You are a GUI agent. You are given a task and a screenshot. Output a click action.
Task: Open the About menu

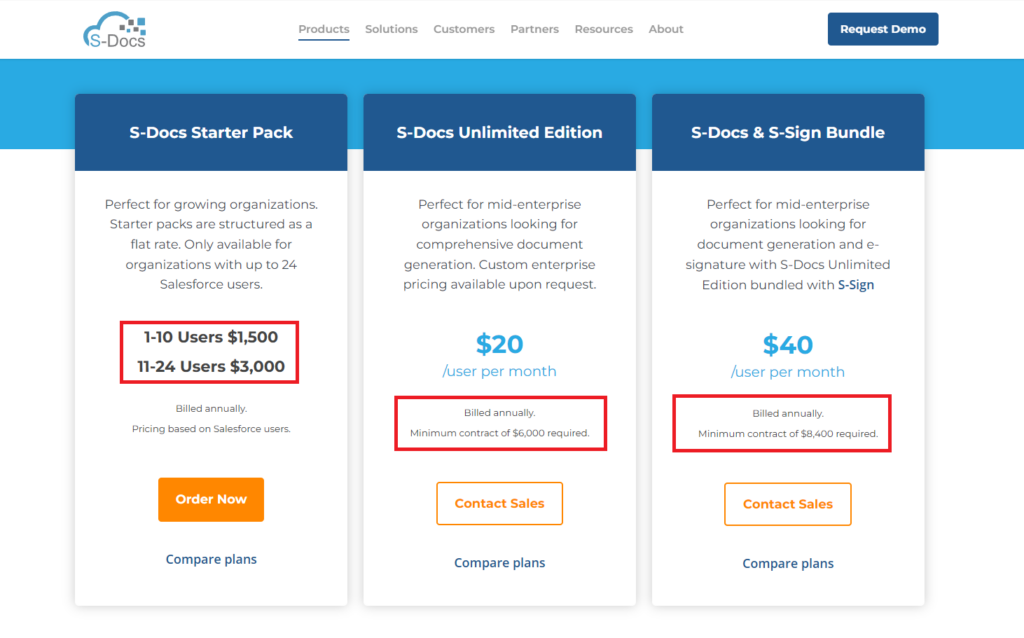click(x=666, y=29)
